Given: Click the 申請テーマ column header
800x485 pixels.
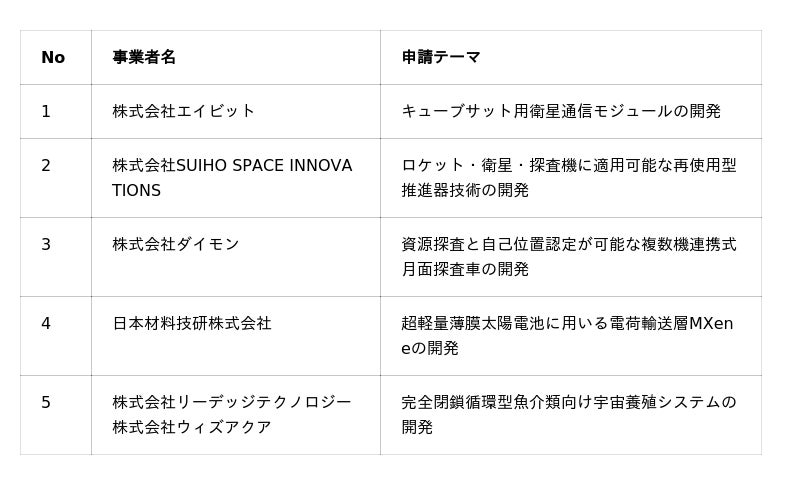Looking at the screenshot, I should click(x=441, y=58).
